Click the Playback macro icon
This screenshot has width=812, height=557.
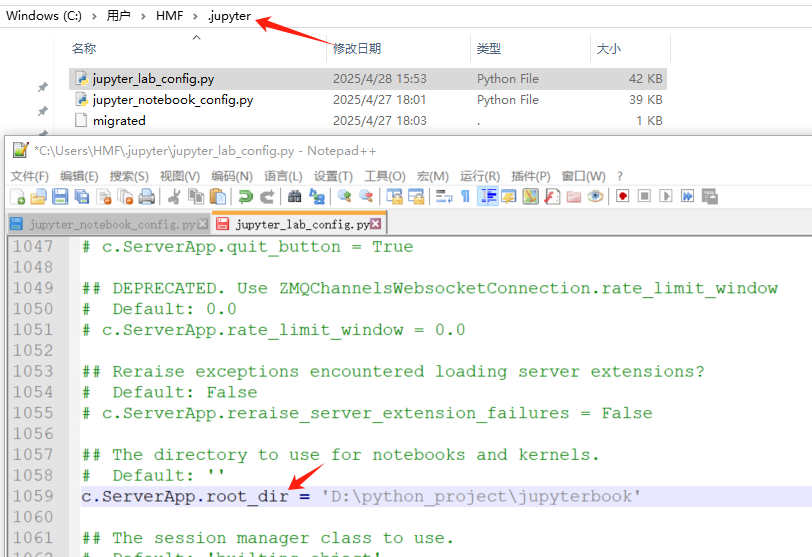pos(666,197)
